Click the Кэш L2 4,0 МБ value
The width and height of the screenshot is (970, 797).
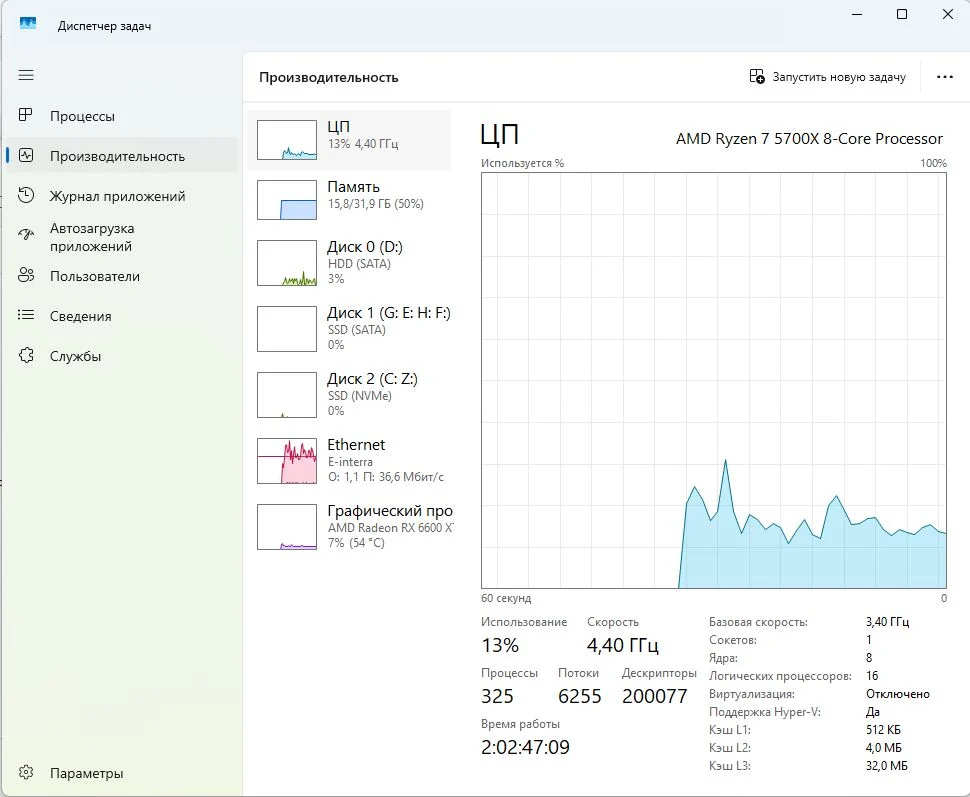click(883, 747)
